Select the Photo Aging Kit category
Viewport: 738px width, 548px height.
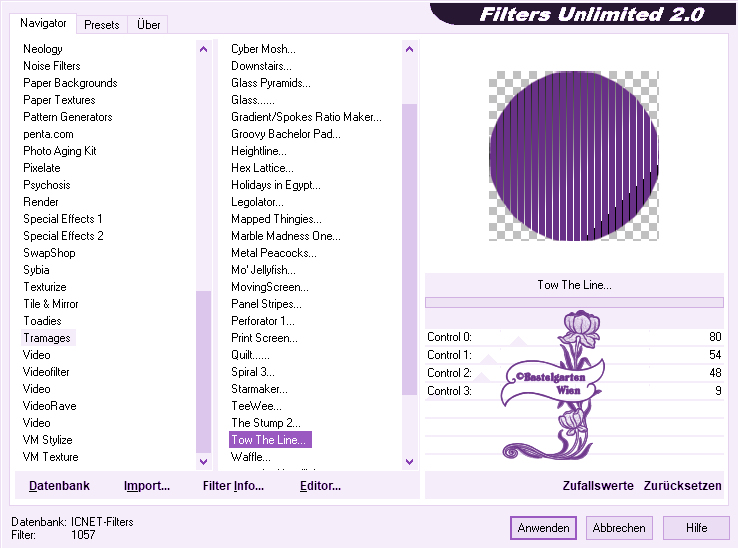click(x=60, y=151)
